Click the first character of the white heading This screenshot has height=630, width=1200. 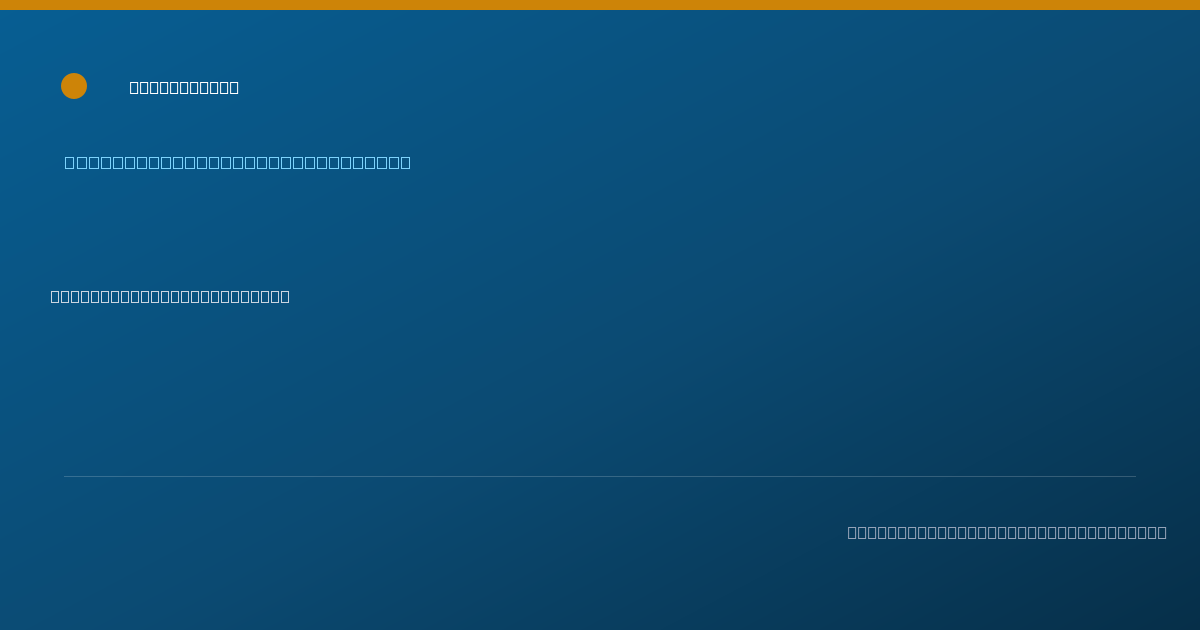(x=135, y=87)
